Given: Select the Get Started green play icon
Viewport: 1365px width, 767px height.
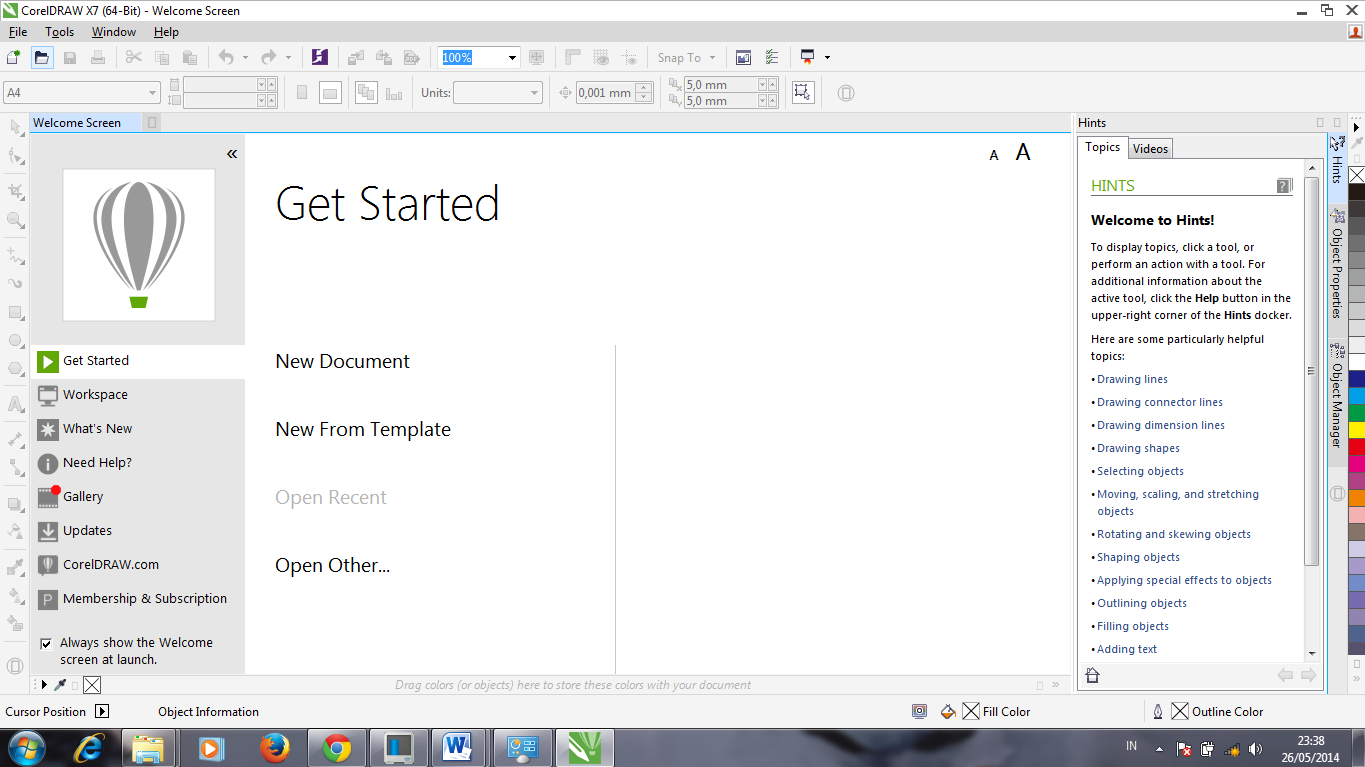Looking at the screenshot, I should point(47,361).
